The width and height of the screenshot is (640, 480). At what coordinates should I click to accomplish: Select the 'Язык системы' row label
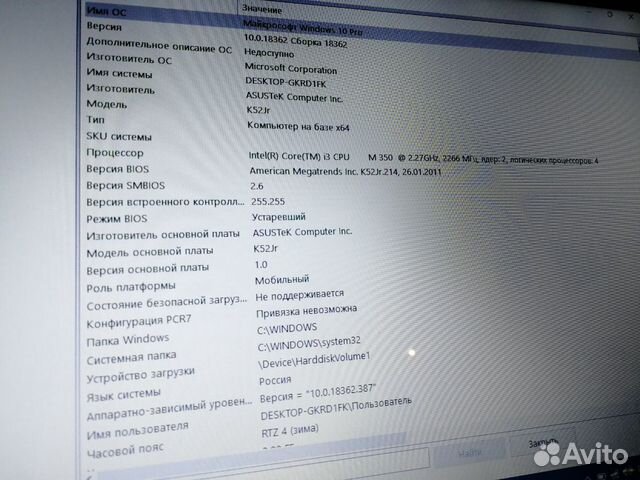(x=124, y=395)
